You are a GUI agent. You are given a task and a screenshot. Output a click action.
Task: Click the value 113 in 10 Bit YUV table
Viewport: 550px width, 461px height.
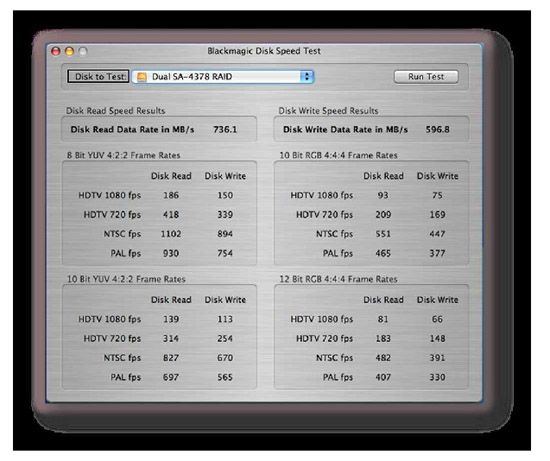225,319
